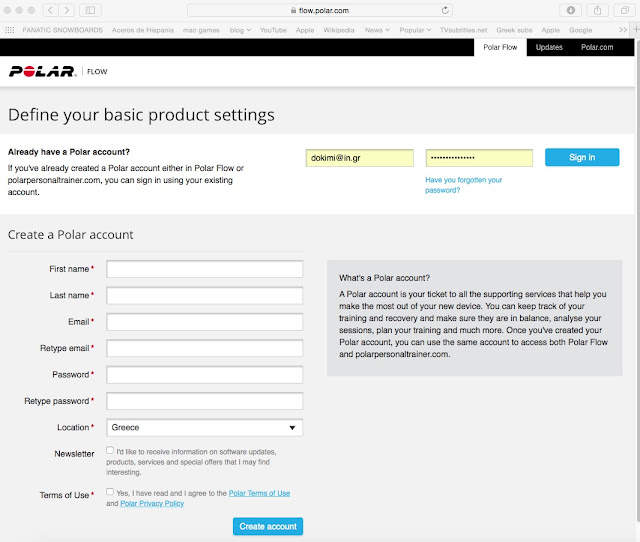The image size is (640, 542).
Task: Click the Polar Flow logo
Action: coord(58,71)
